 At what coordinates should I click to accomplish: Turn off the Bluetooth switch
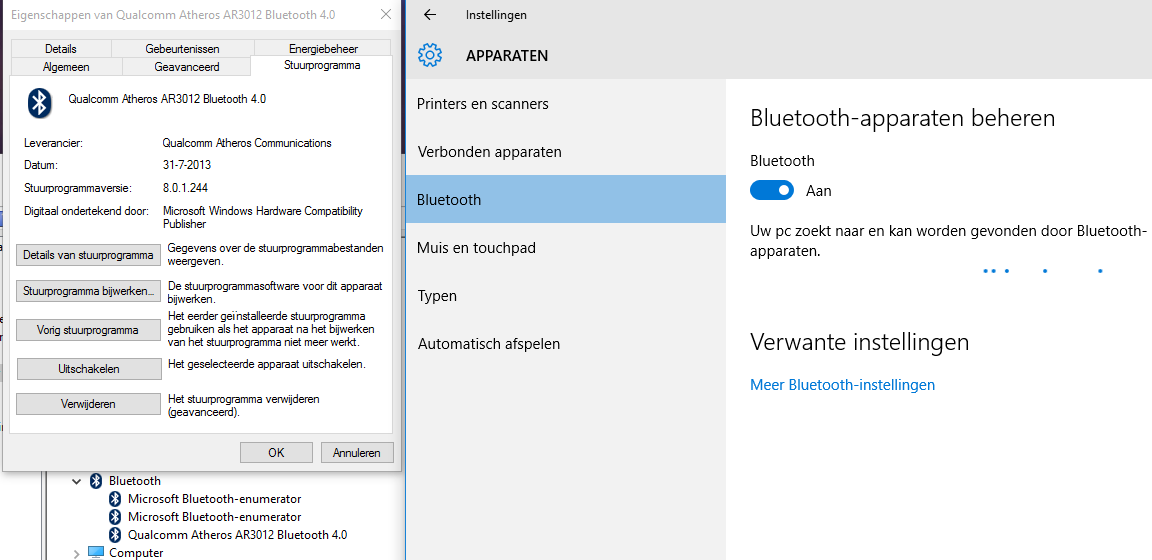[x=772, y=190]
